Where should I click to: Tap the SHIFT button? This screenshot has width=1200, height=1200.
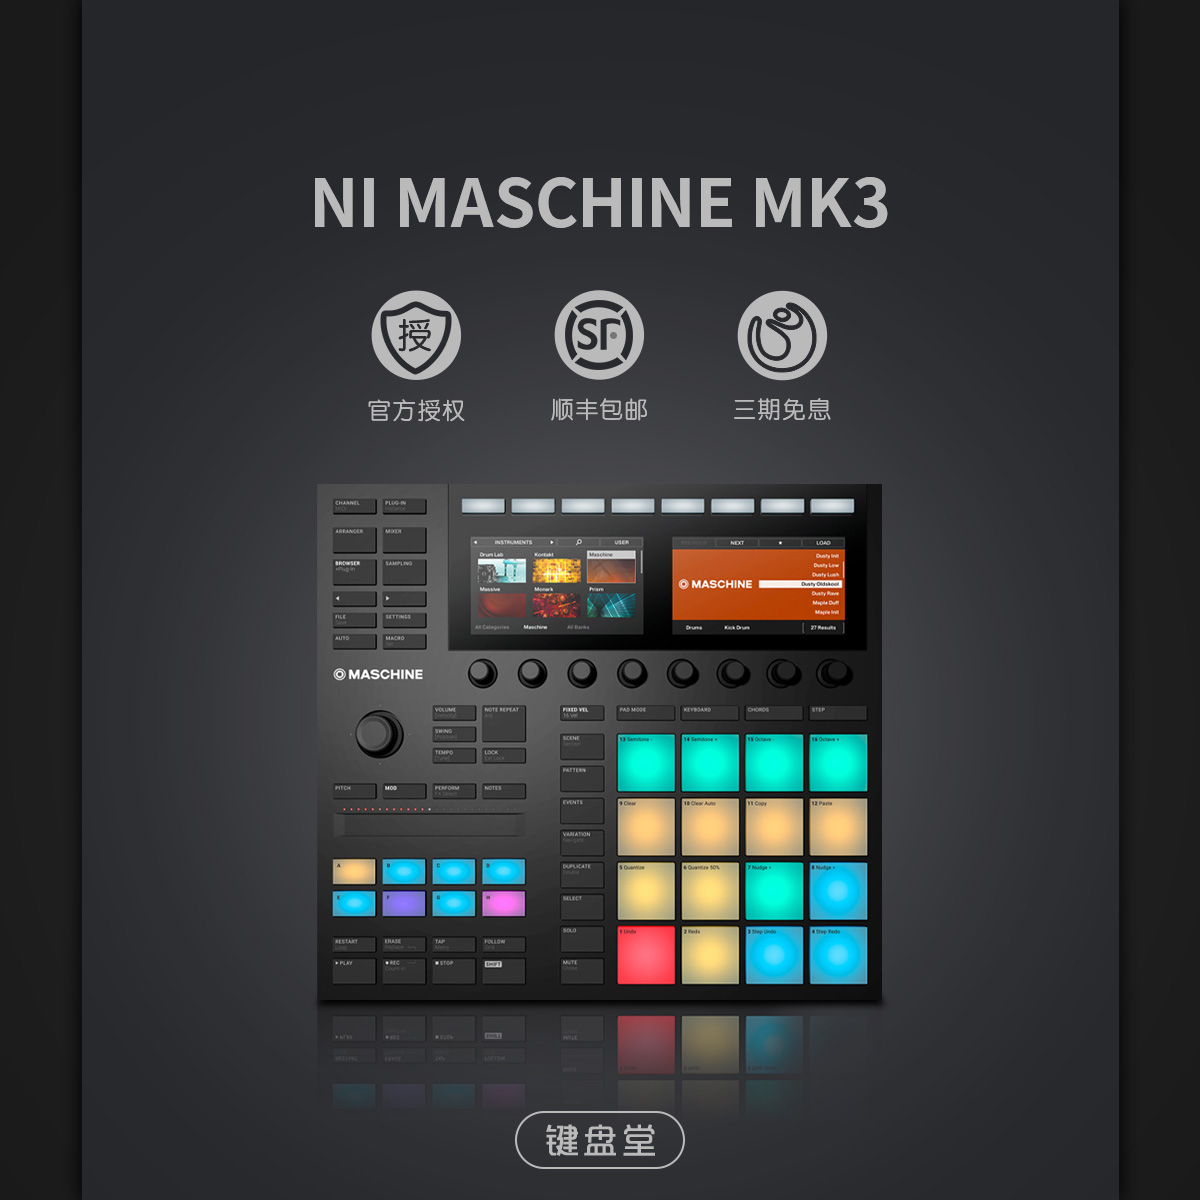504,971
